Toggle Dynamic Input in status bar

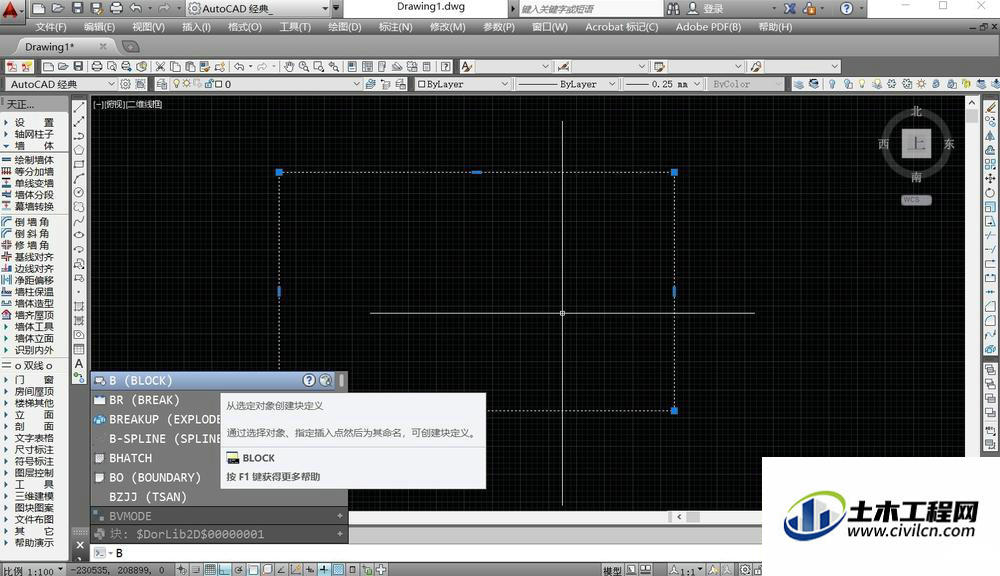pyautogui.click(x=309, y=569)
